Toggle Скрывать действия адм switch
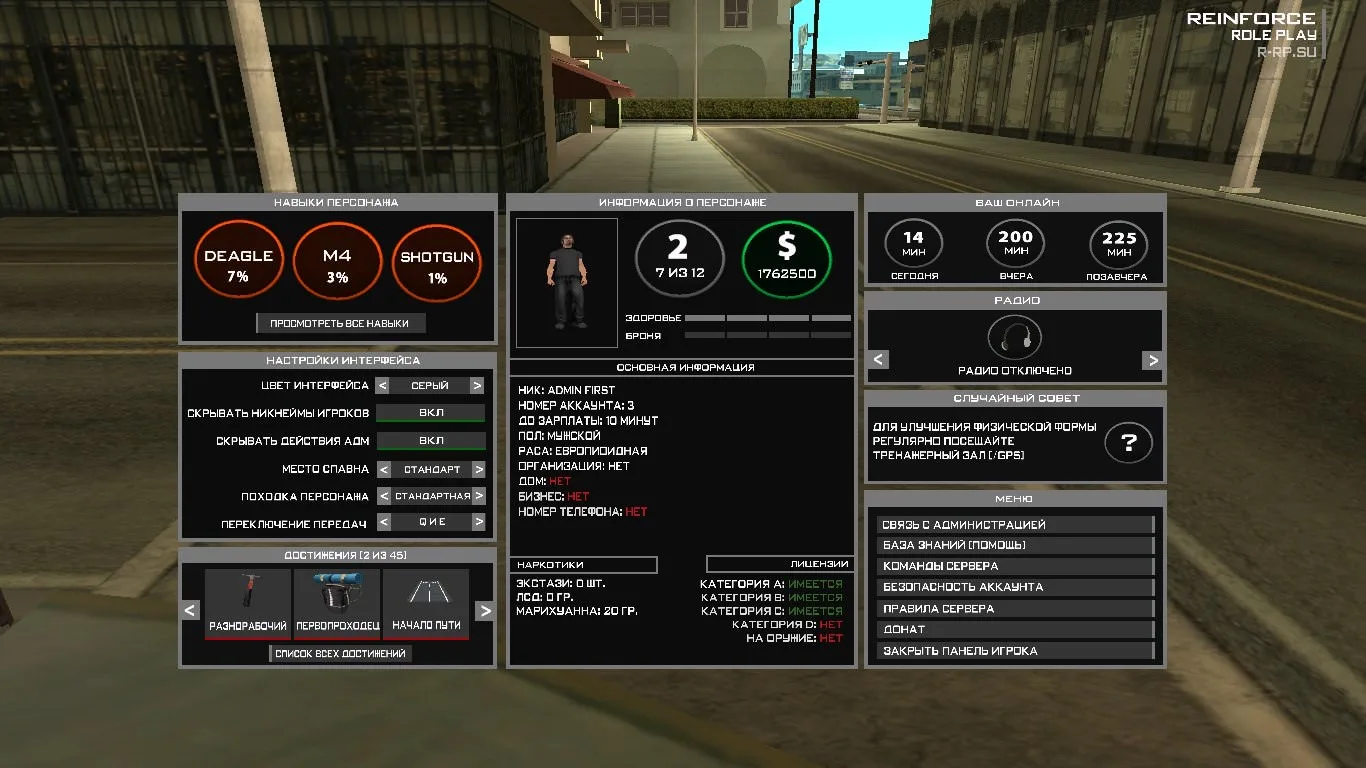The image size is (1366, 768). 431,441
